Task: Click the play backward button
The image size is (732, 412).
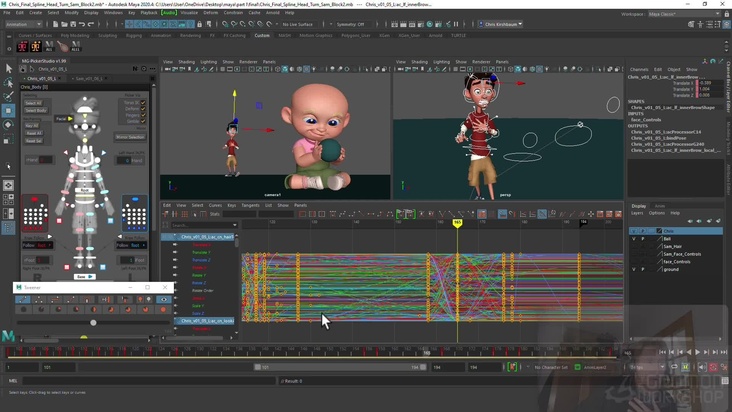Action: coord(689,352)
